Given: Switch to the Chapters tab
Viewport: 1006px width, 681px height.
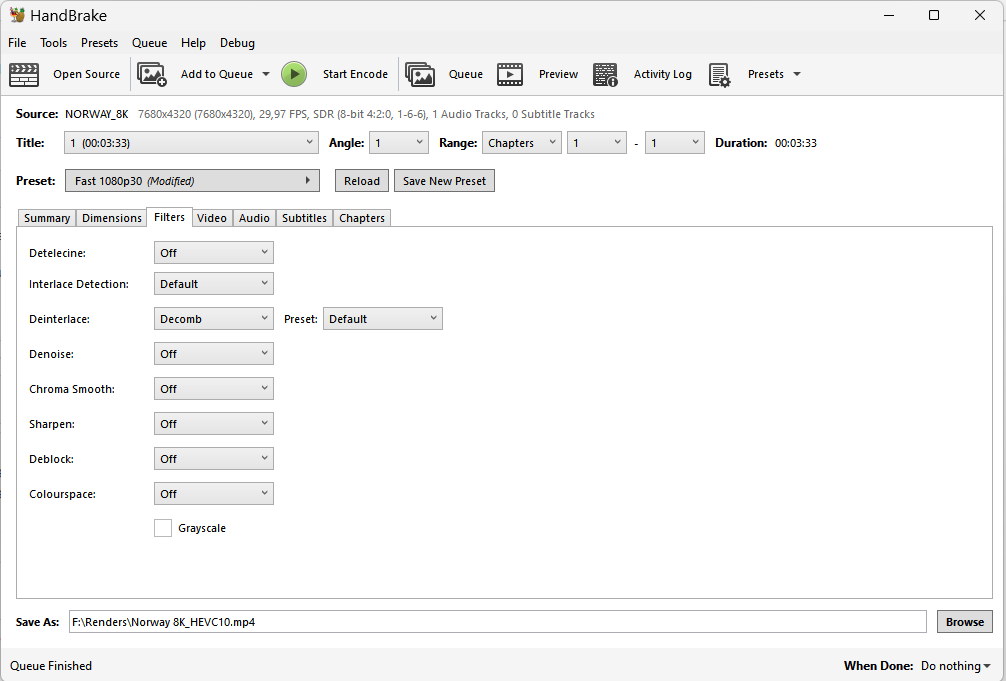Looking at the screenshot, I should (362, 218).
